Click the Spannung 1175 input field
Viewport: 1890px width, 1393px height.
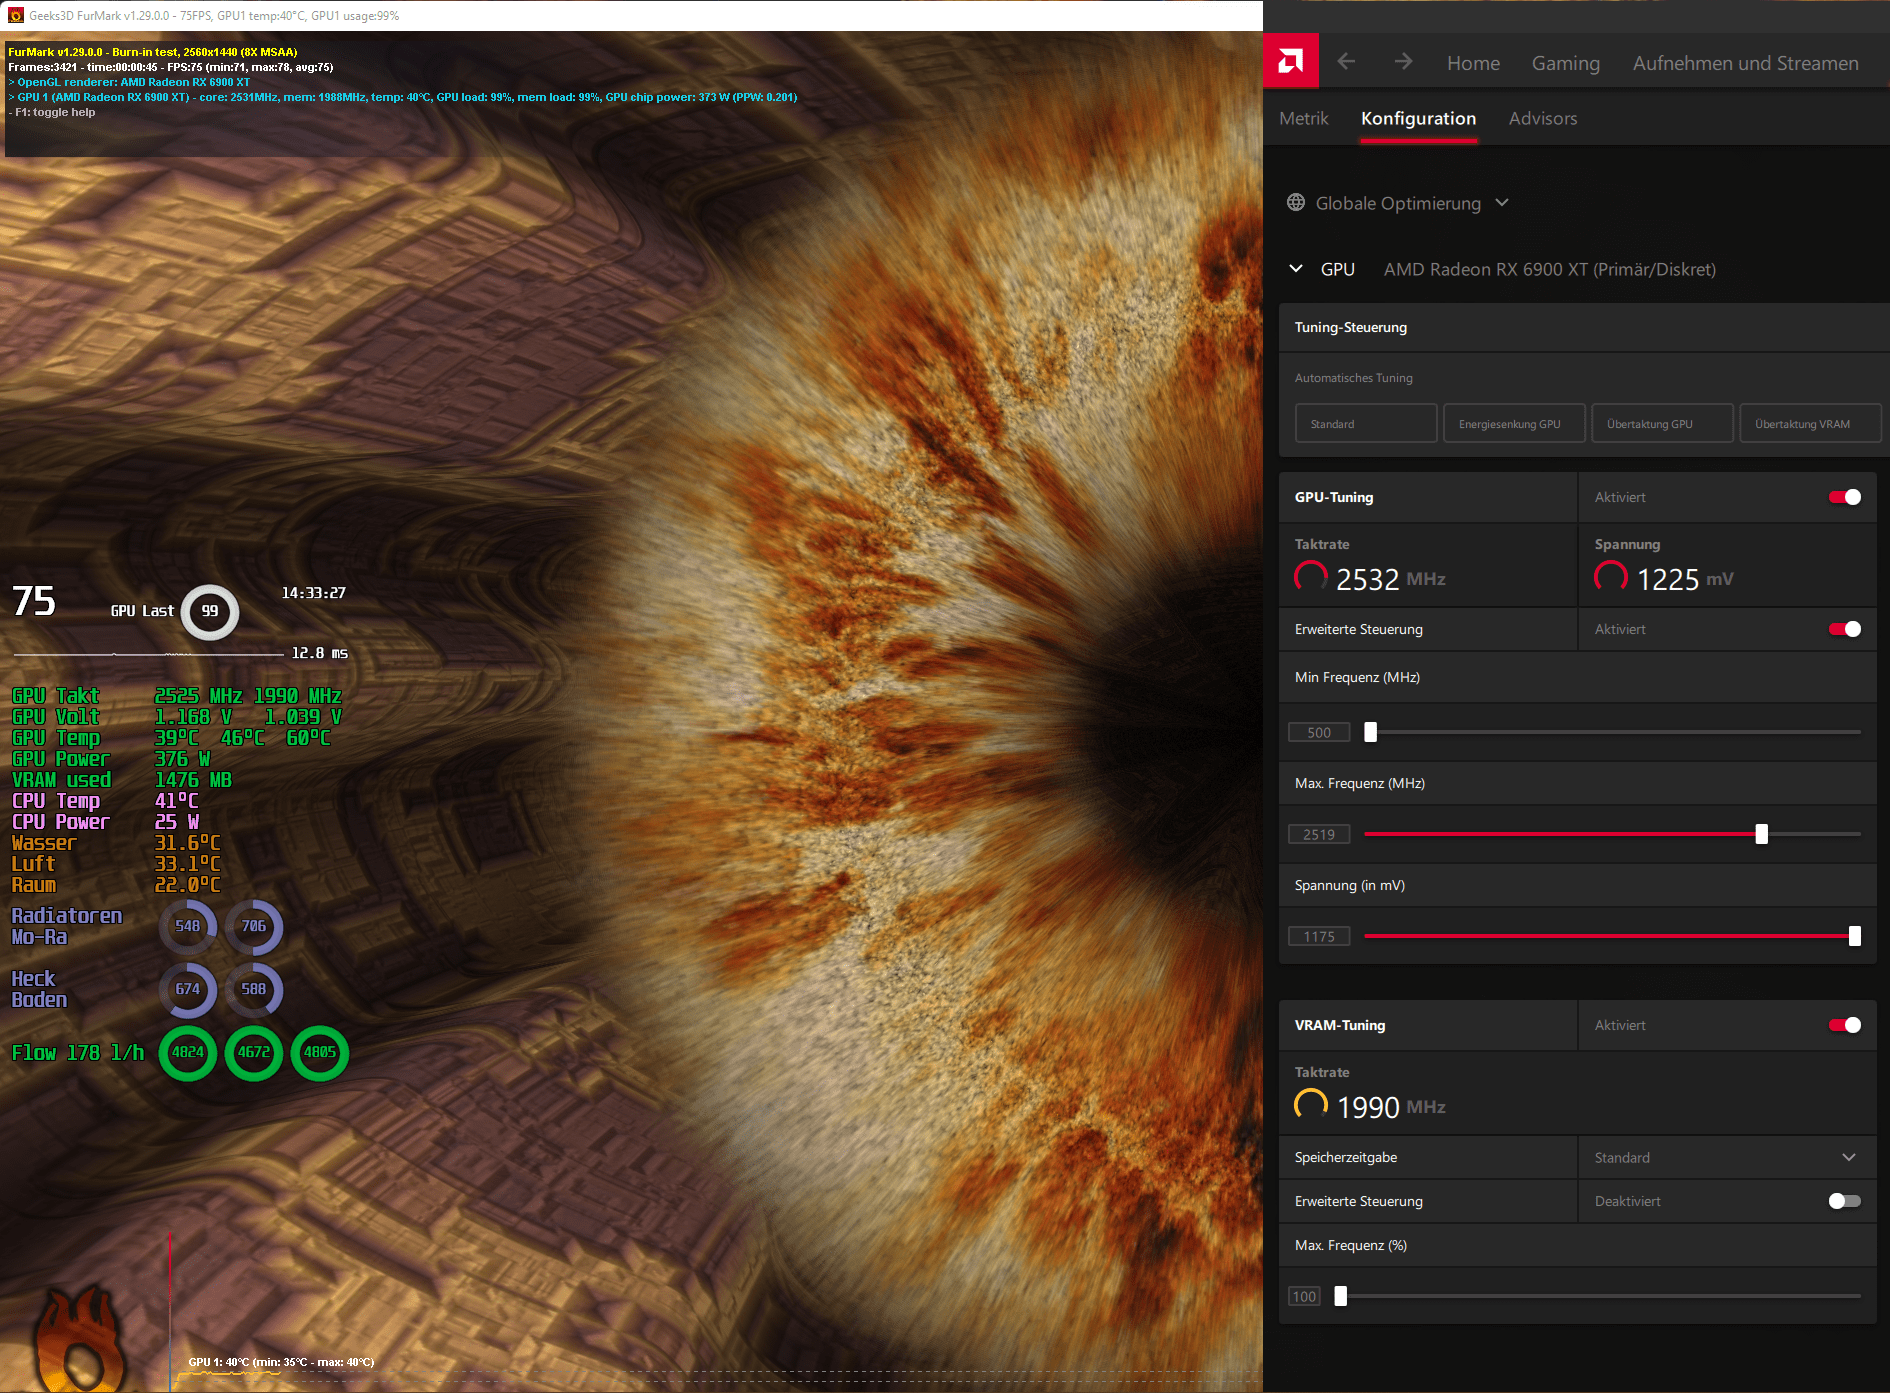1319,936
